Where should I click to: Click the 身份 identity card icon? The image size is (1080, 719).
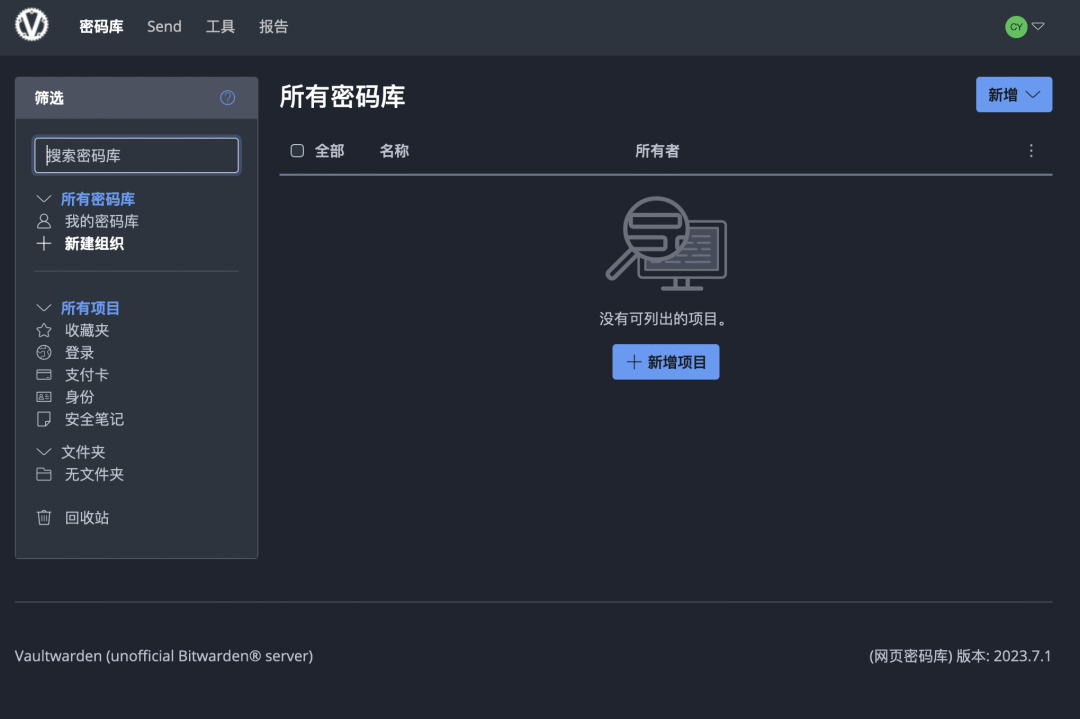coord(44,396)
